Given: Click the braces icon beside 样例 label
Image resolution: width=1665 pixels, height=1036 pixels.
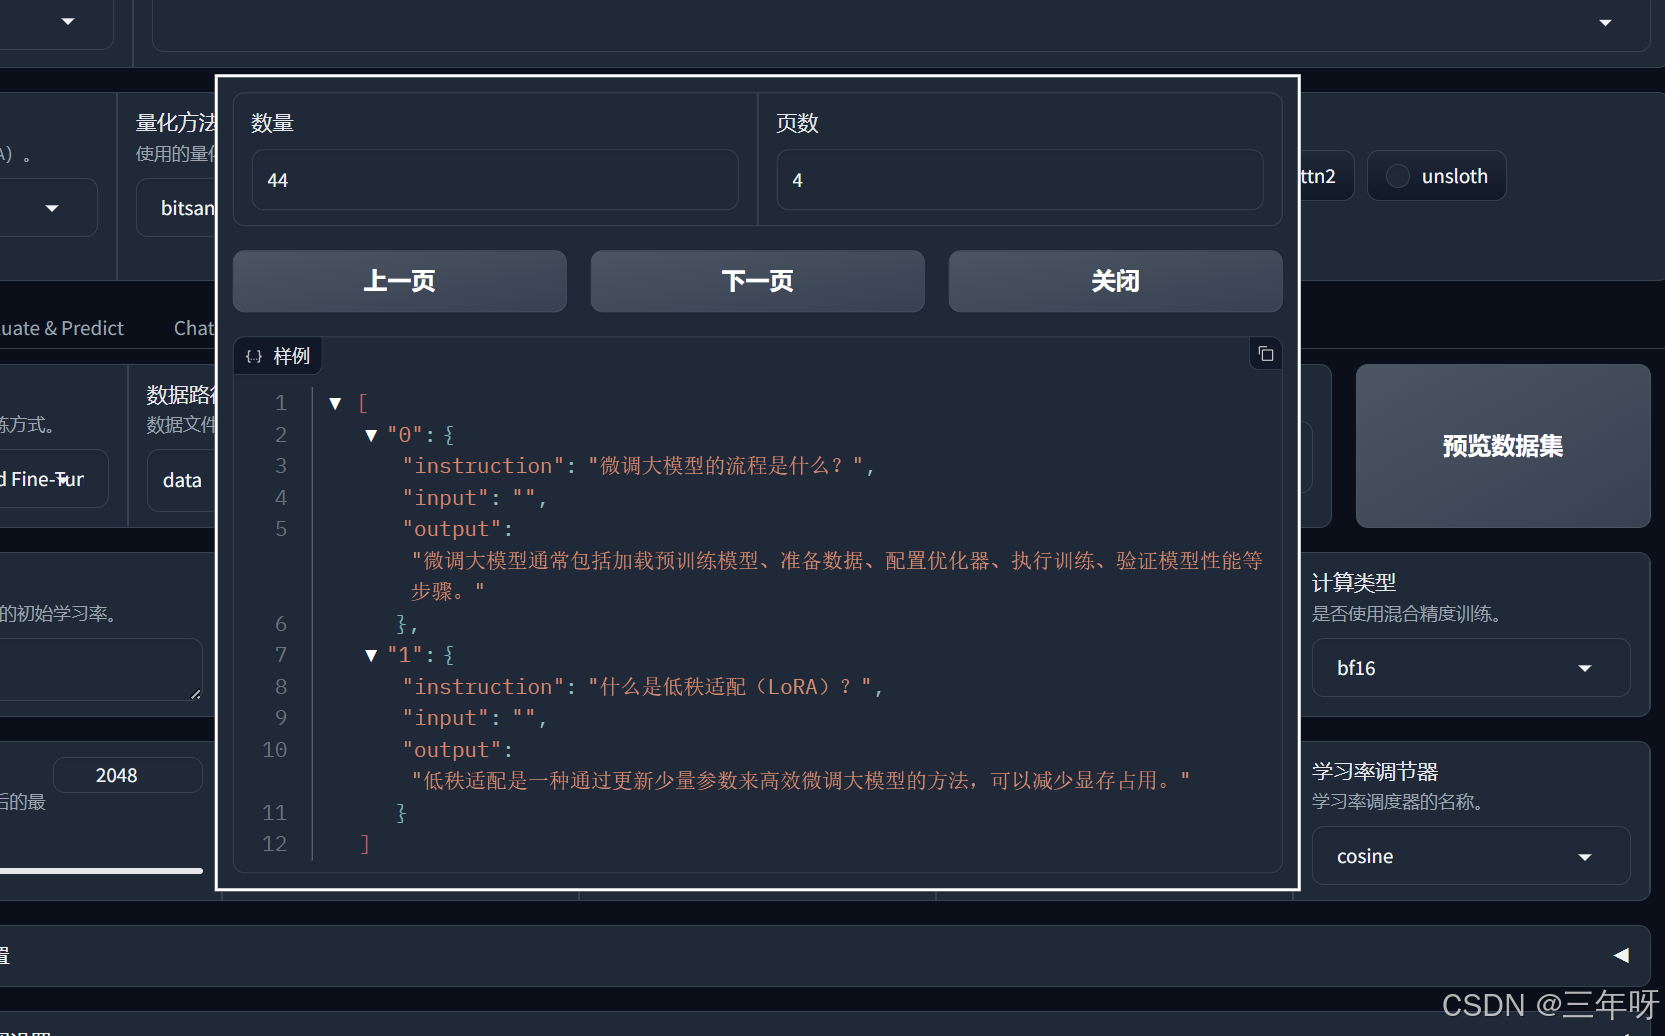Looking at the screenshot, I should pyautogui.click(x=254, y=357).
